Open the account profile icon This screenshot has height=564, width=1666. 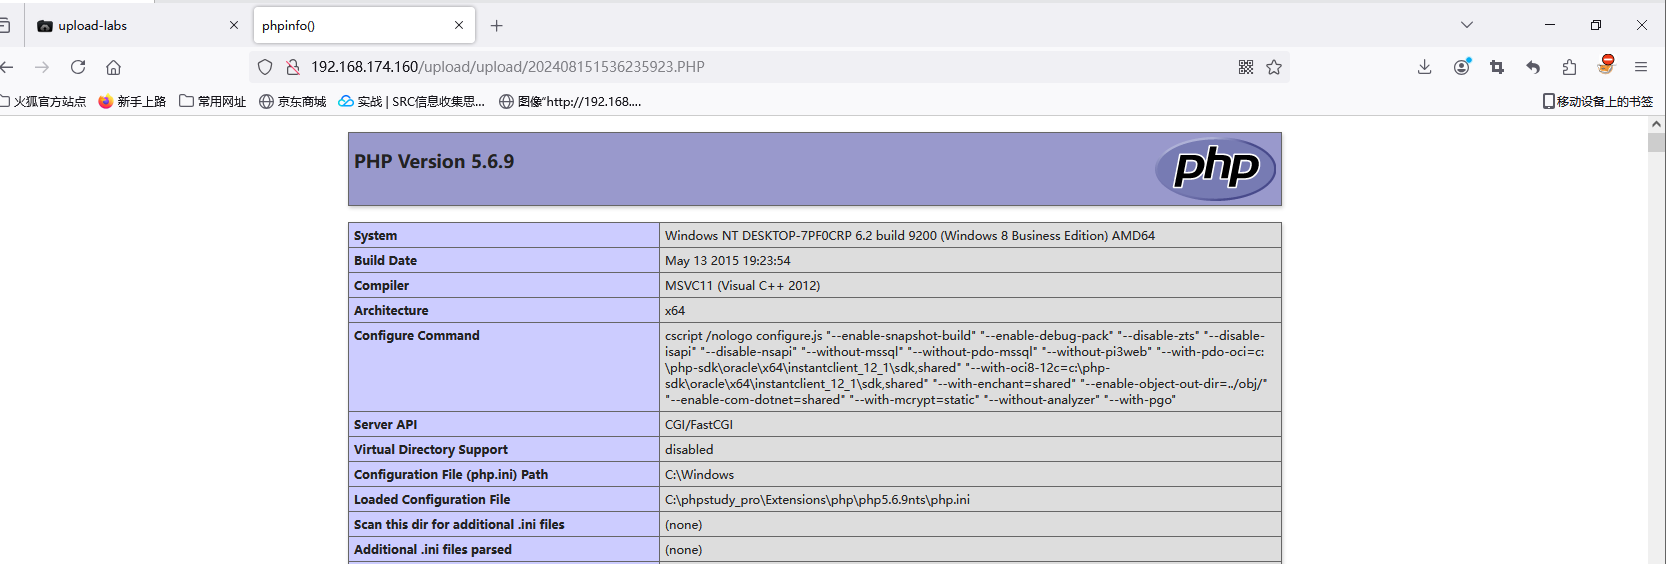point(1462,67)
